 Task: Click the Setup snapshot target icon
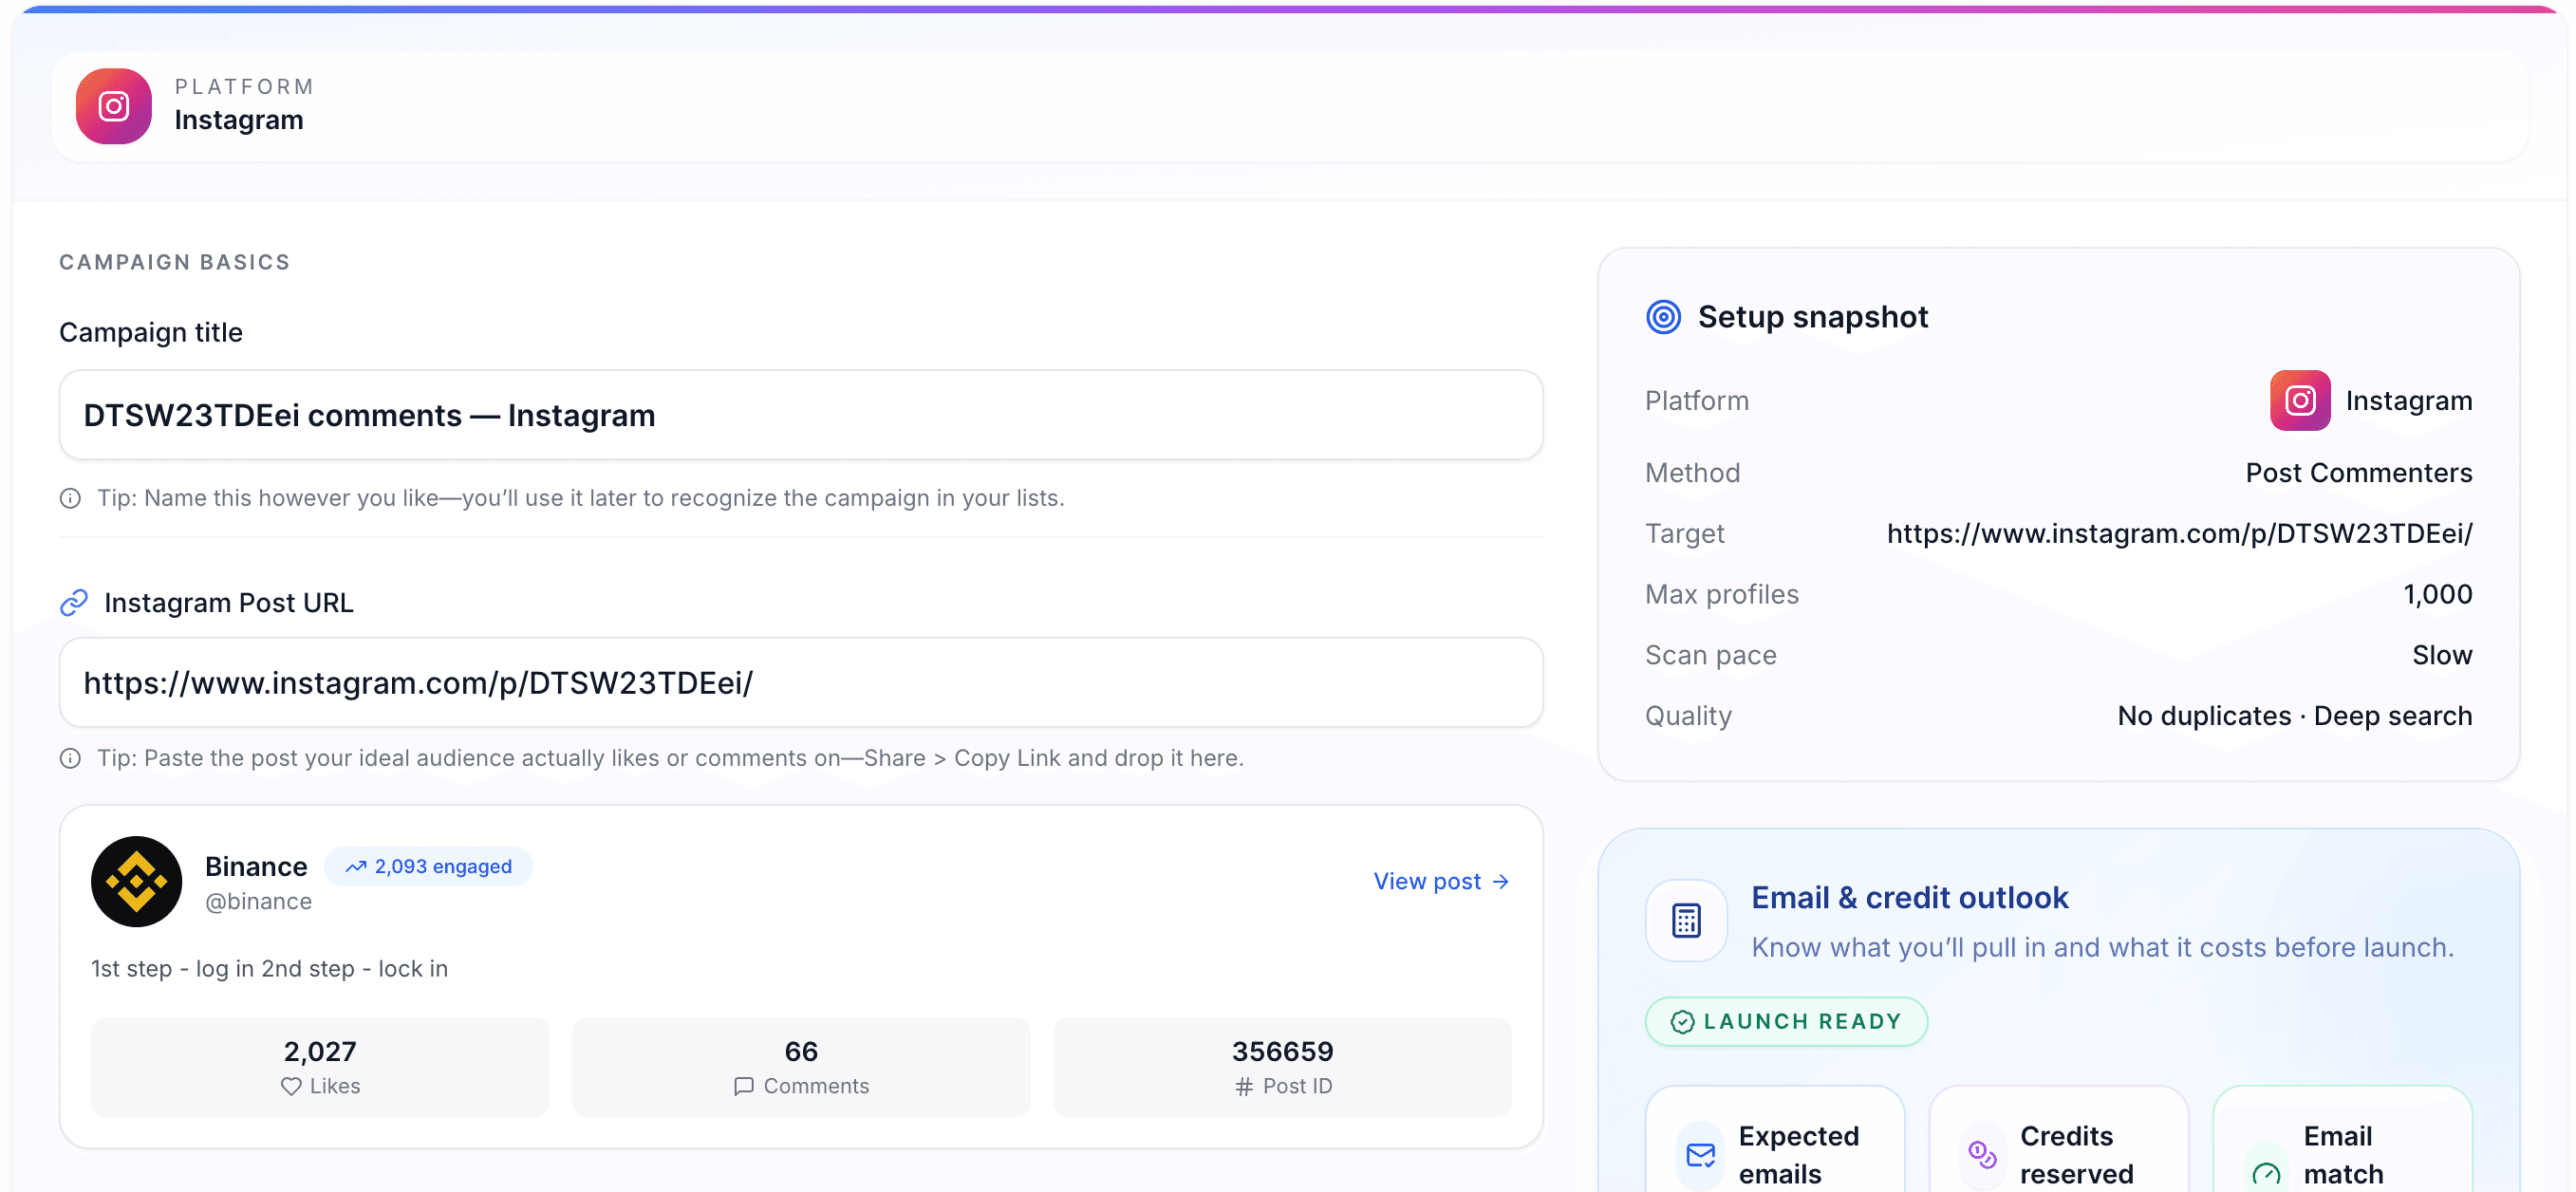[x=1663, y=317]
